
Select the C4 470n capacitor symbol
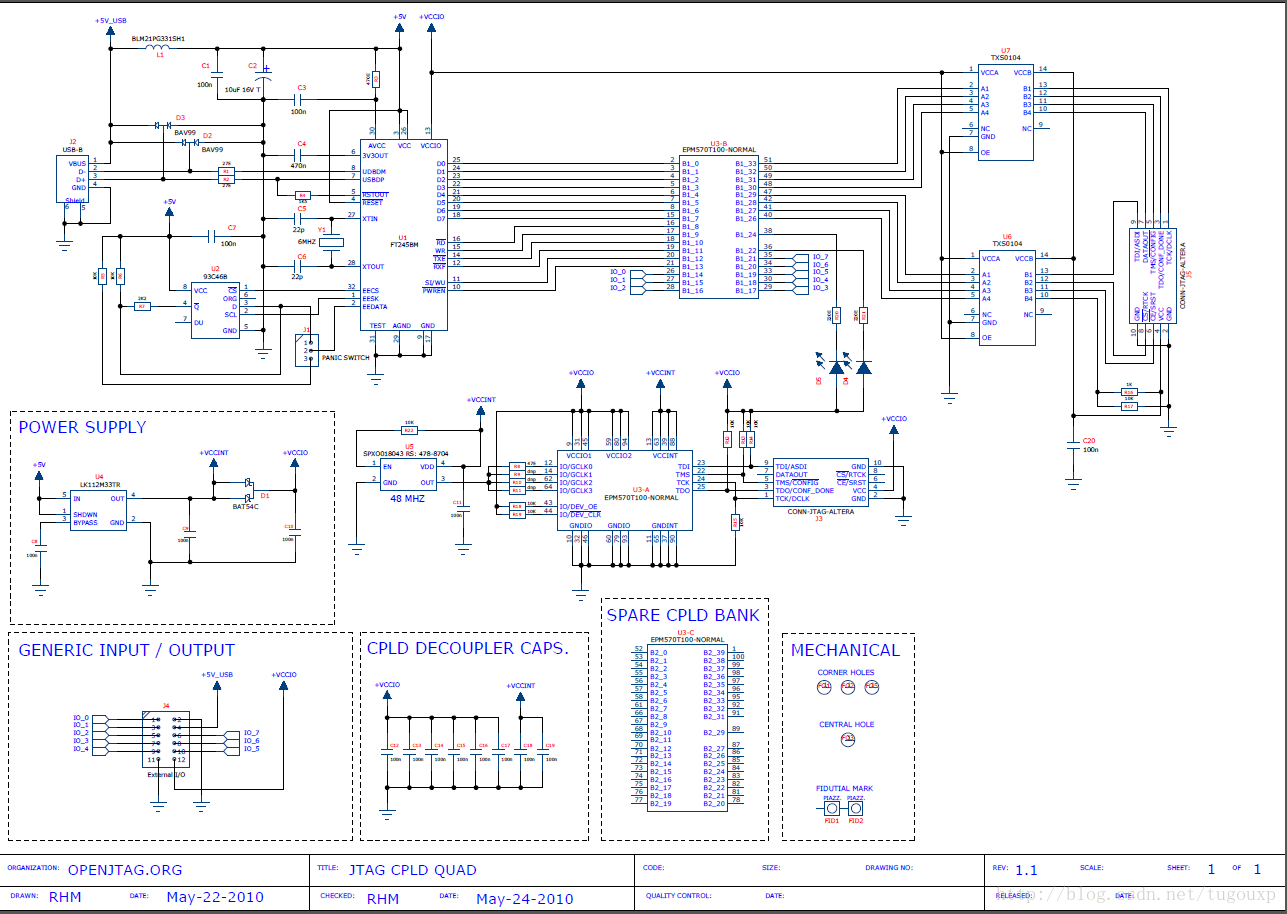coord(299,156)
